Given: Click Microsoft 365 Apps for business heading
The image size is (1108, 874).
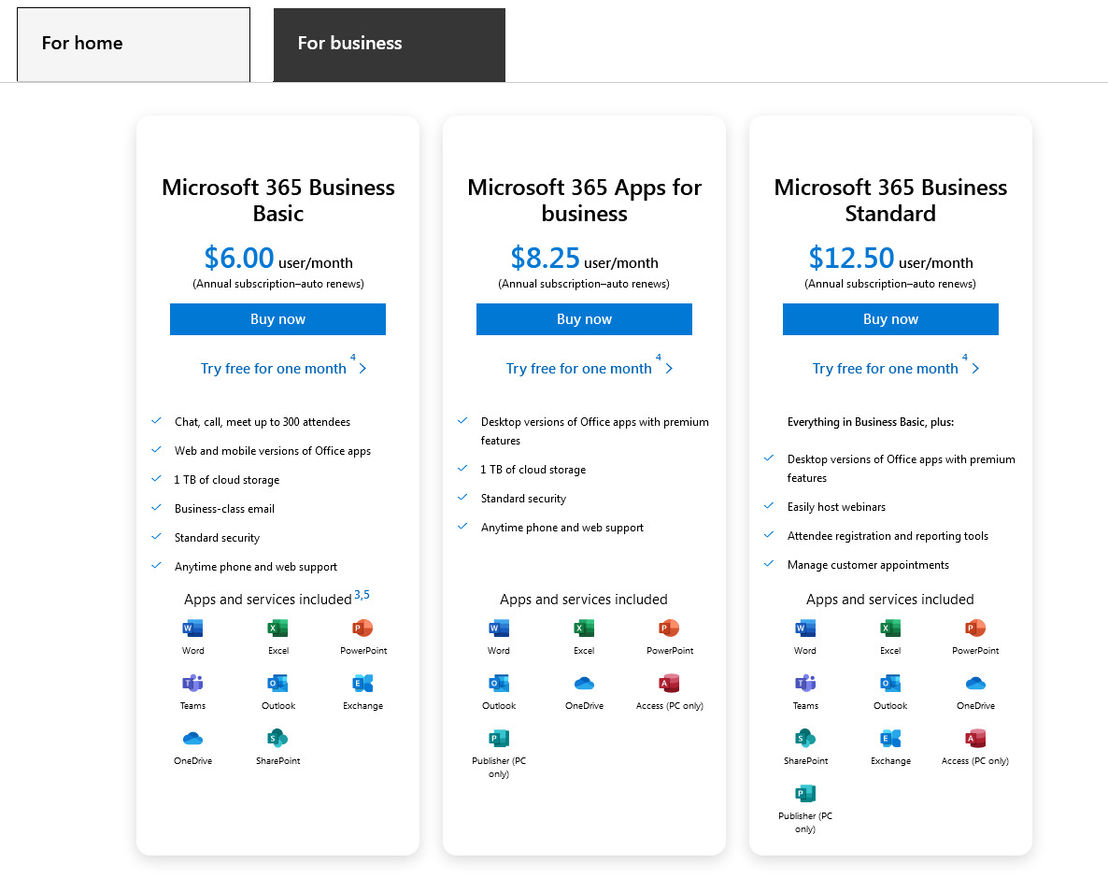Looking at the screenshot, I should click(584, 200).
